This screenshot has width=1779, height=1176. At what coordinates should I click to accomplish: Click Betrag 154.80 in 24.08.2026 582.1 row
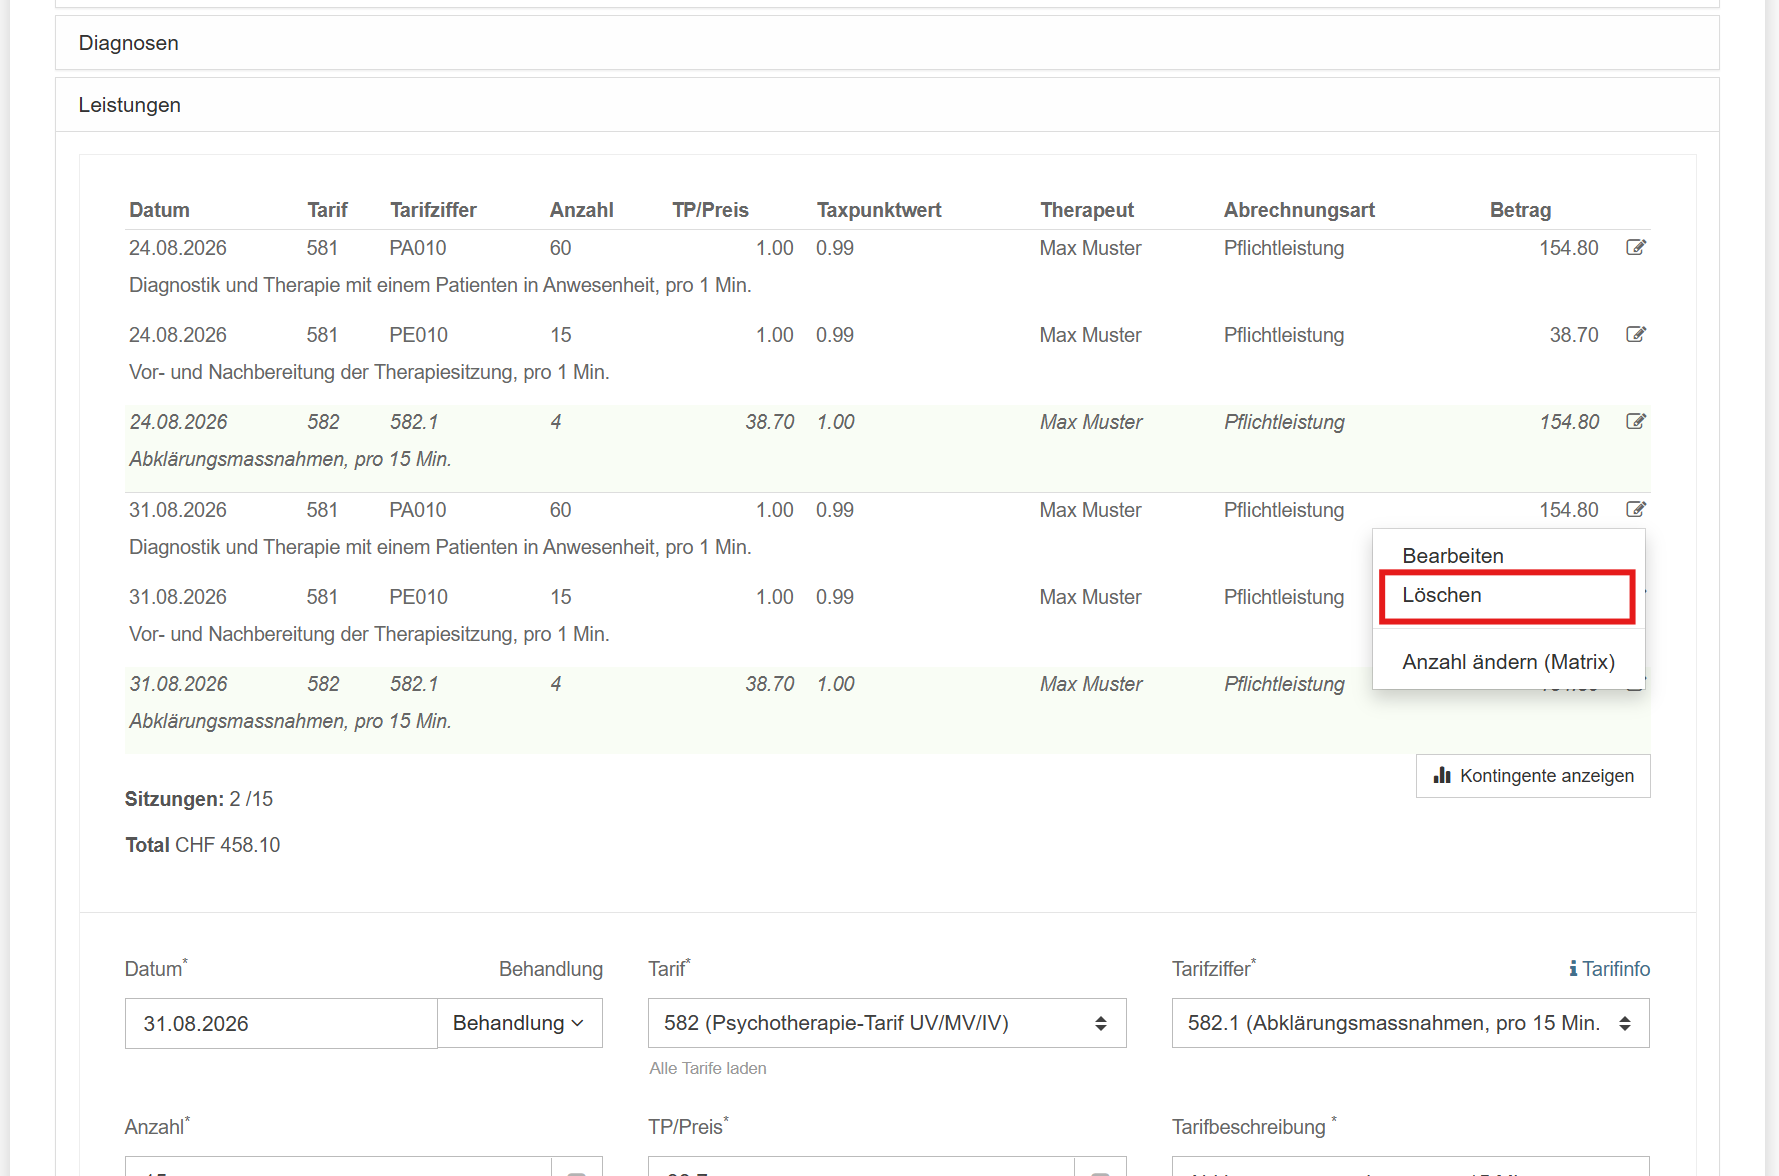pyautogui.click(x=1569, y=422)
